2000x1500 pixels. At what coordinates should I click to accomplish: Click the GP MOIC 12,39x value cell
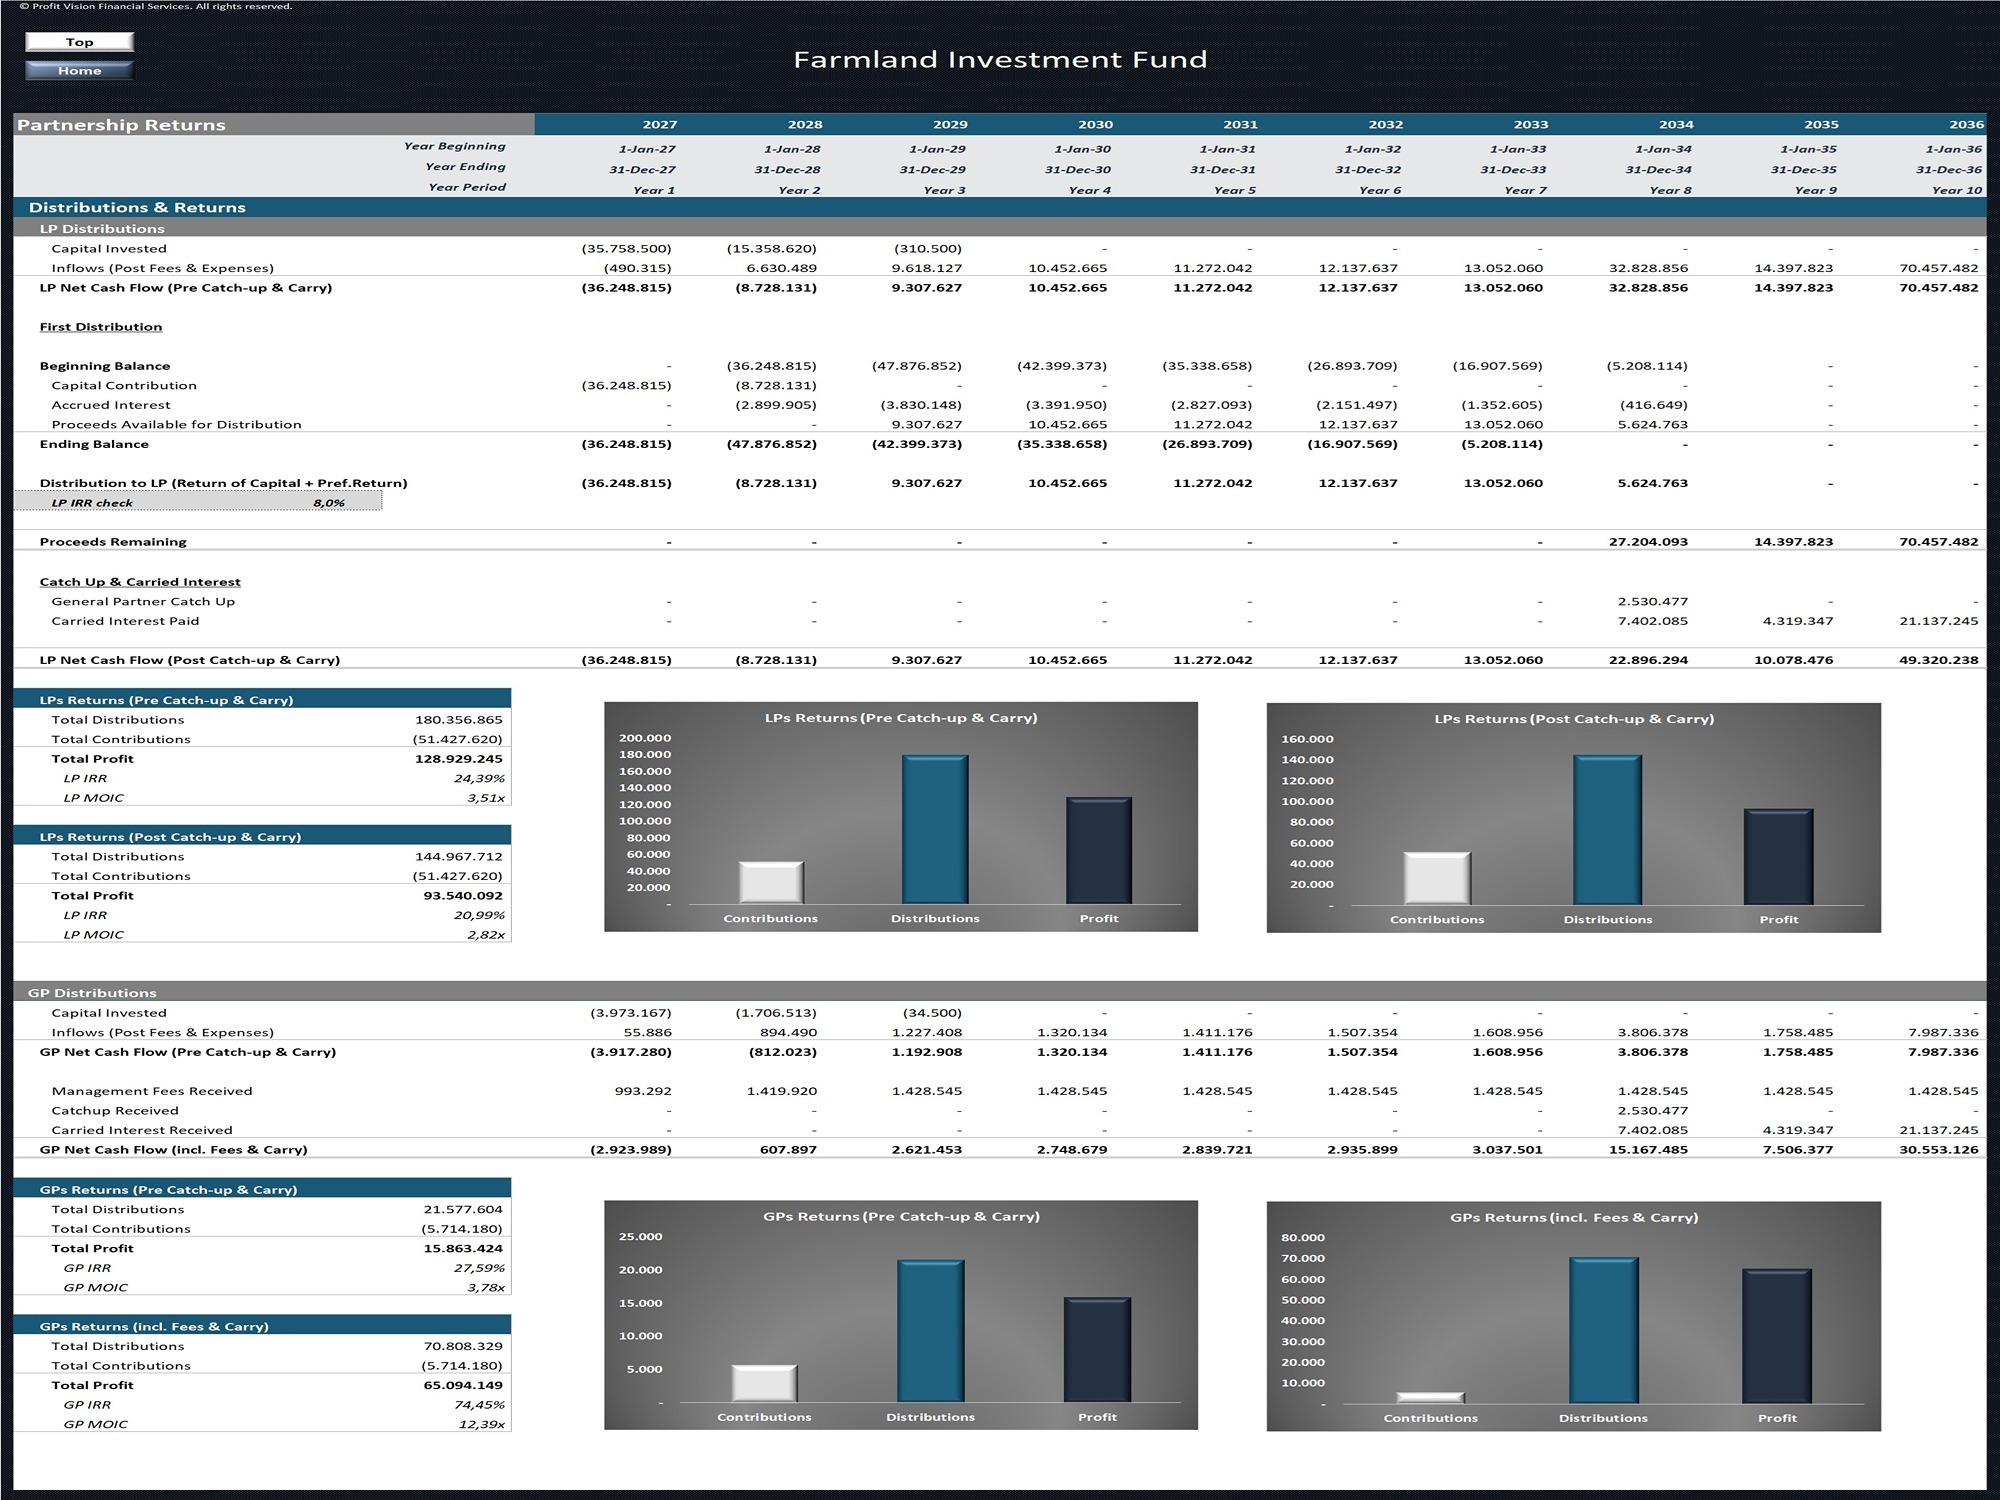pos(482,1424)
